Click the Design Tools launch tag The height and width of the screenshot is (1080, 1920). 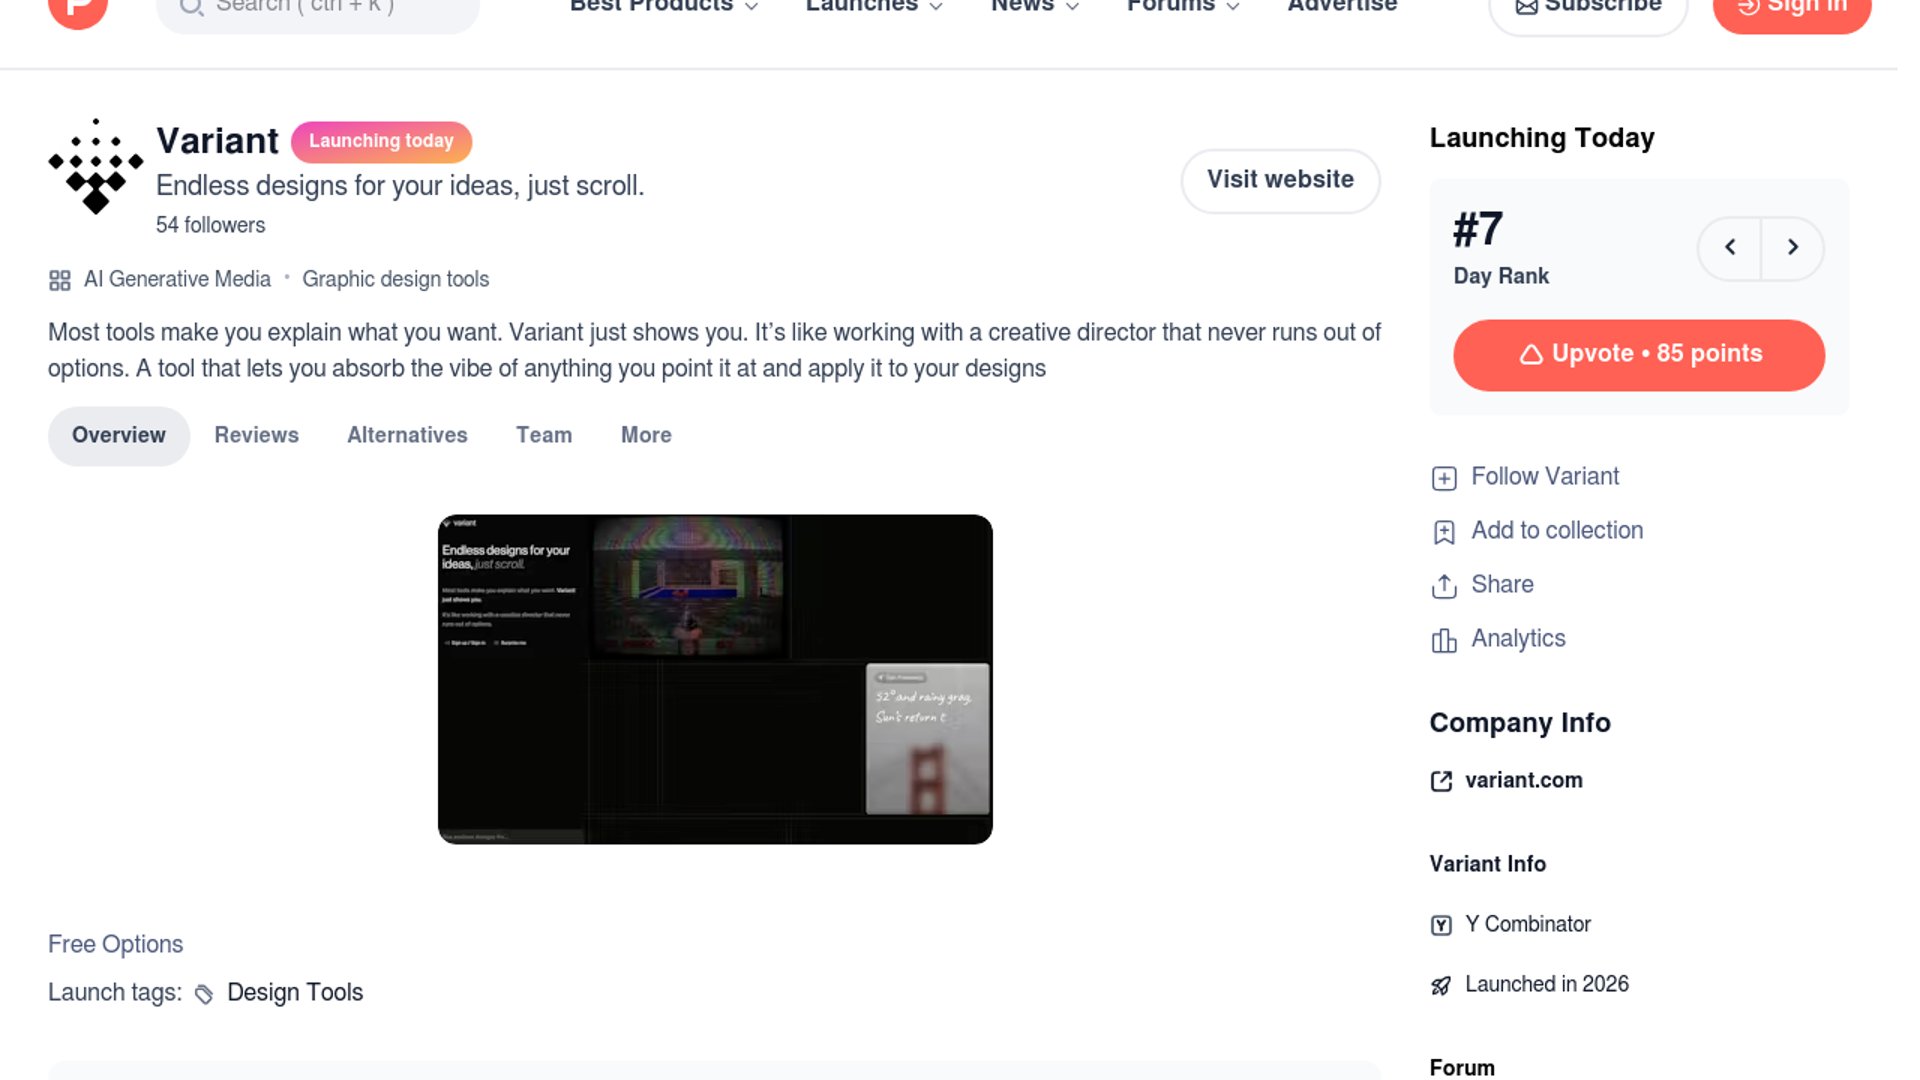tap(294, 992)
